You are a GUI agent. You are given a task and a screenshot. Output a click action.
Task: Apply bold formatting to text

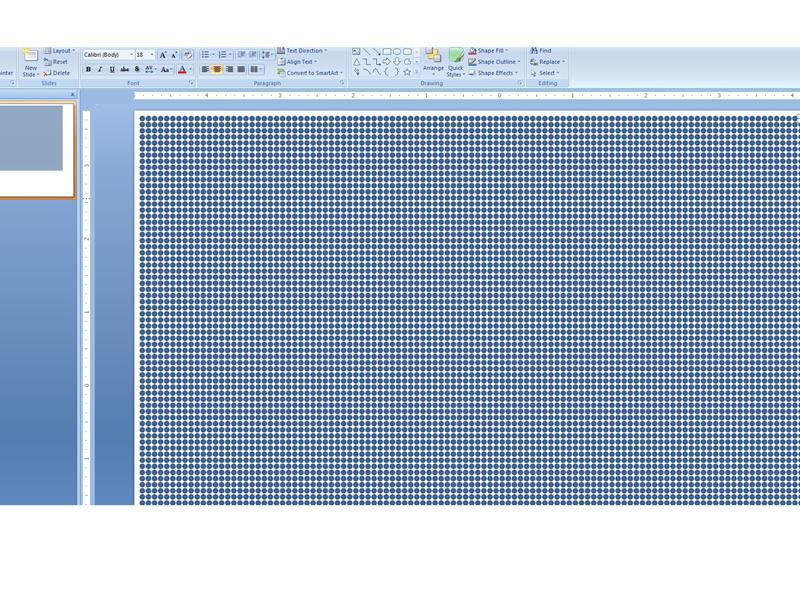(90, 68)
